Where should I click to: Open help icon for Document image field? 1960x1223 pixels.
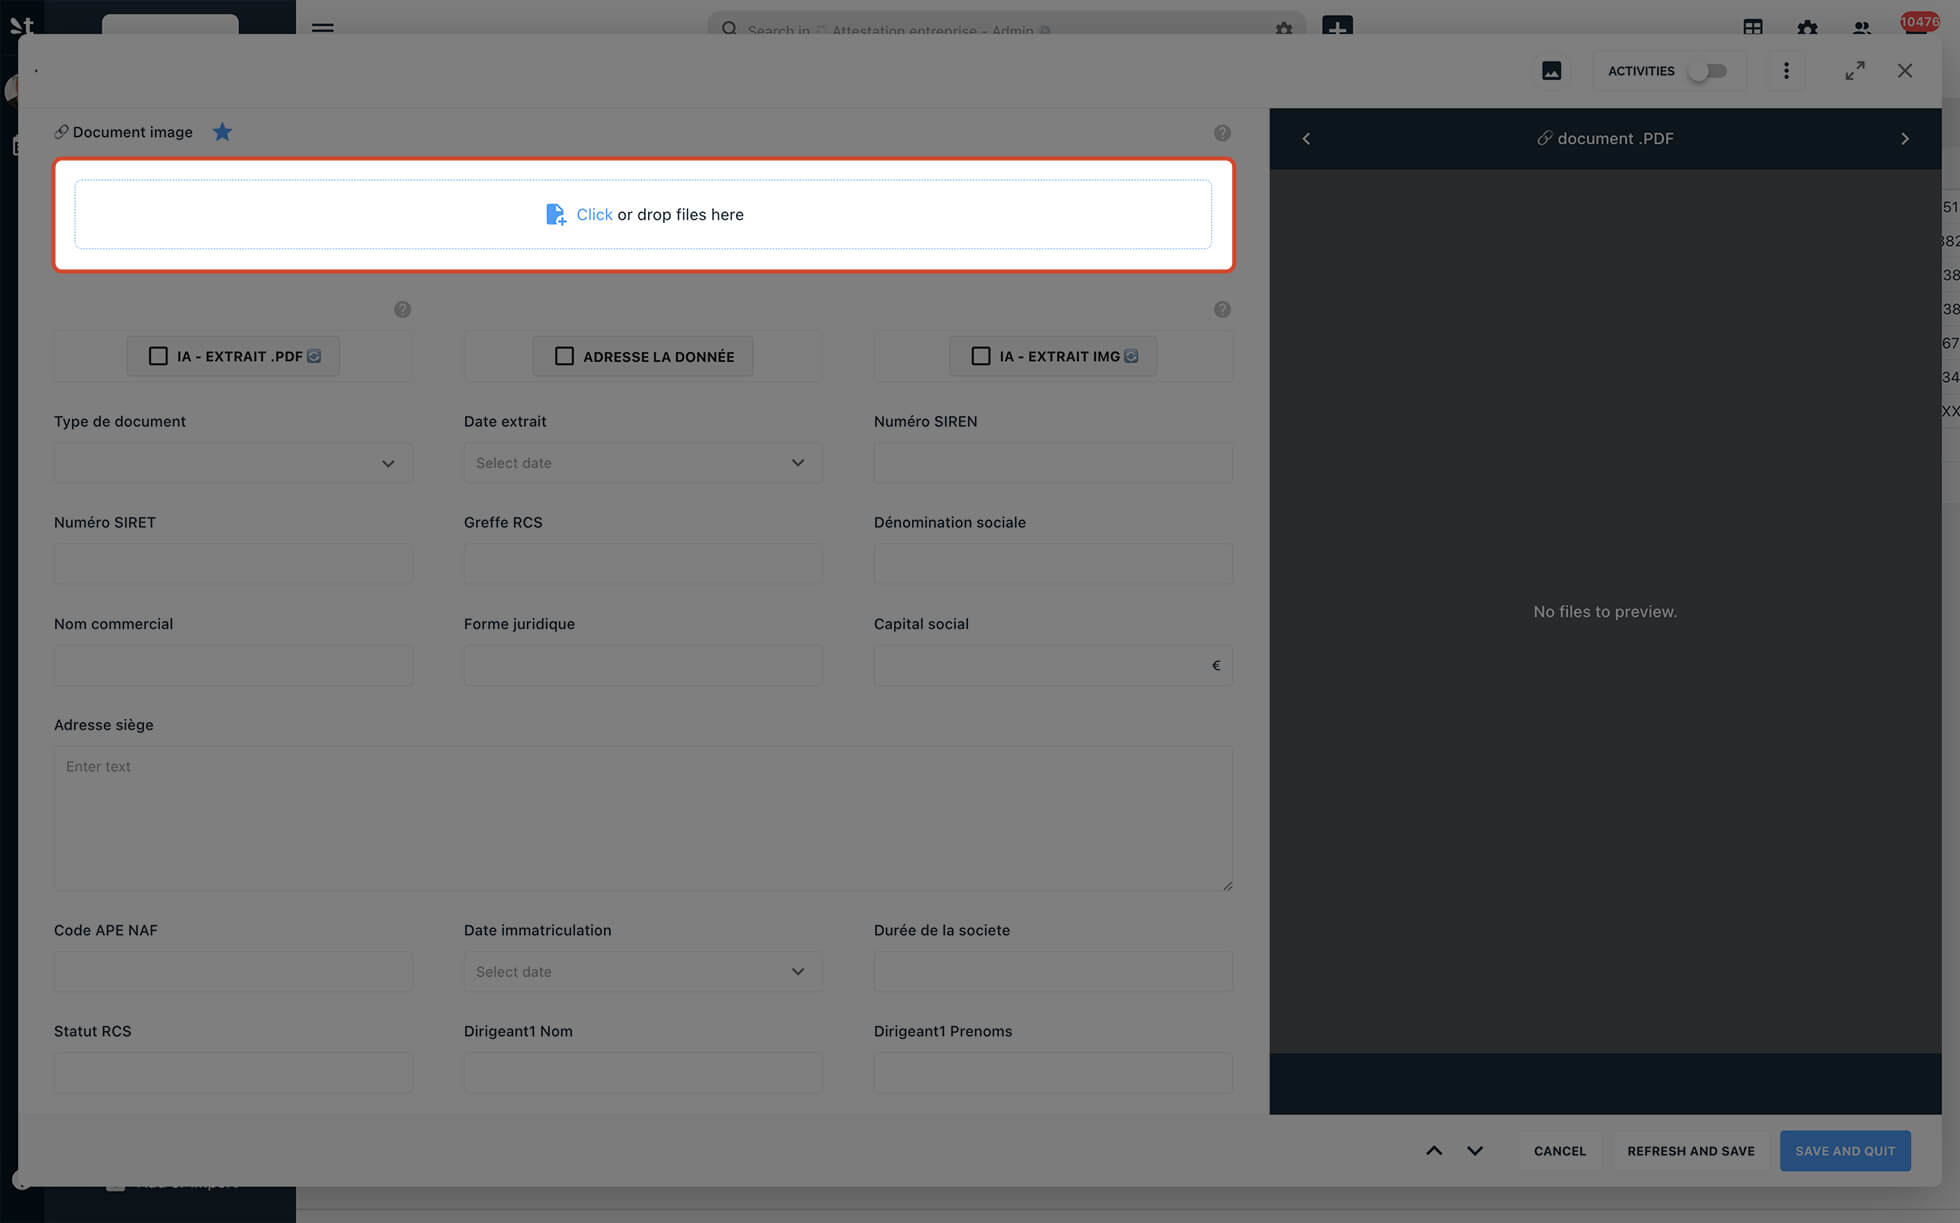pos(1222,133)
